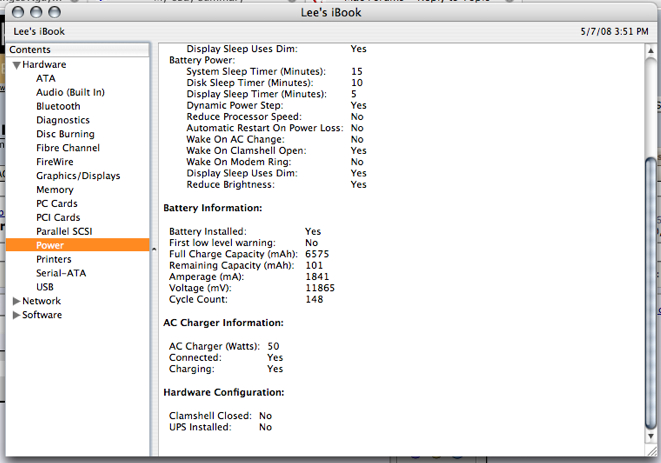The height and width of the screenshot is (463, 661).
Task: Select ATA in the Hardware list
Action: pos(46,78)
